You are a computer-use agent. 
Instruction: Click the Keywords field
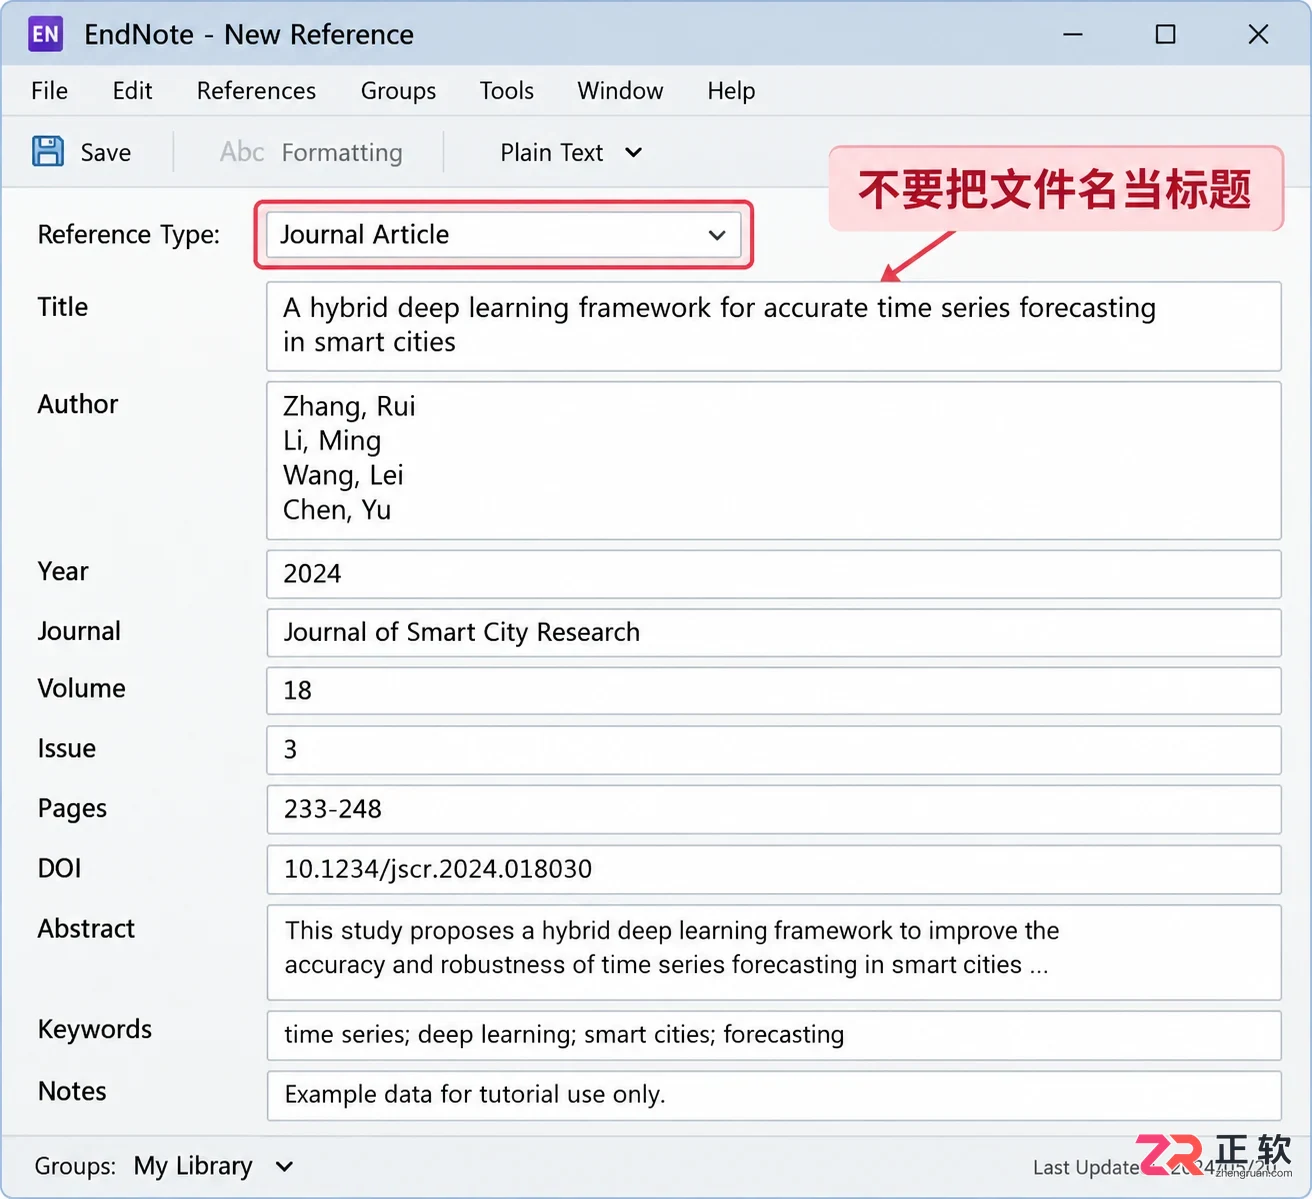point(774,1035)
